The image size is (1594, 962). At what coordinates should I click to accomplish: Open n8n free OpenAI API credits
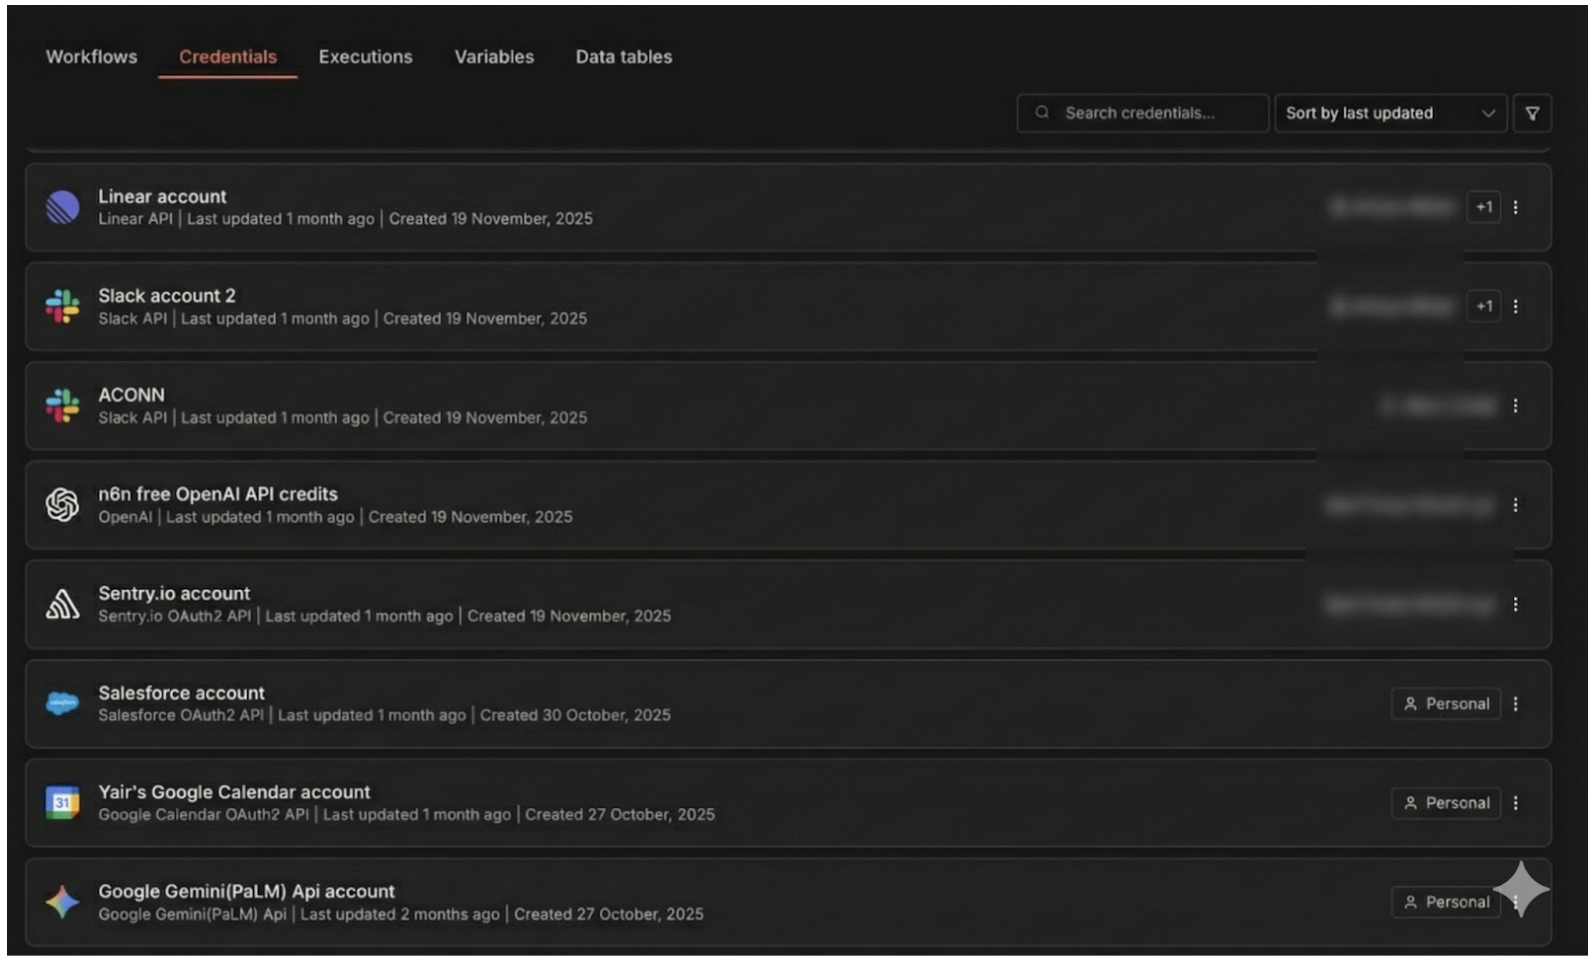click(788, 505)
